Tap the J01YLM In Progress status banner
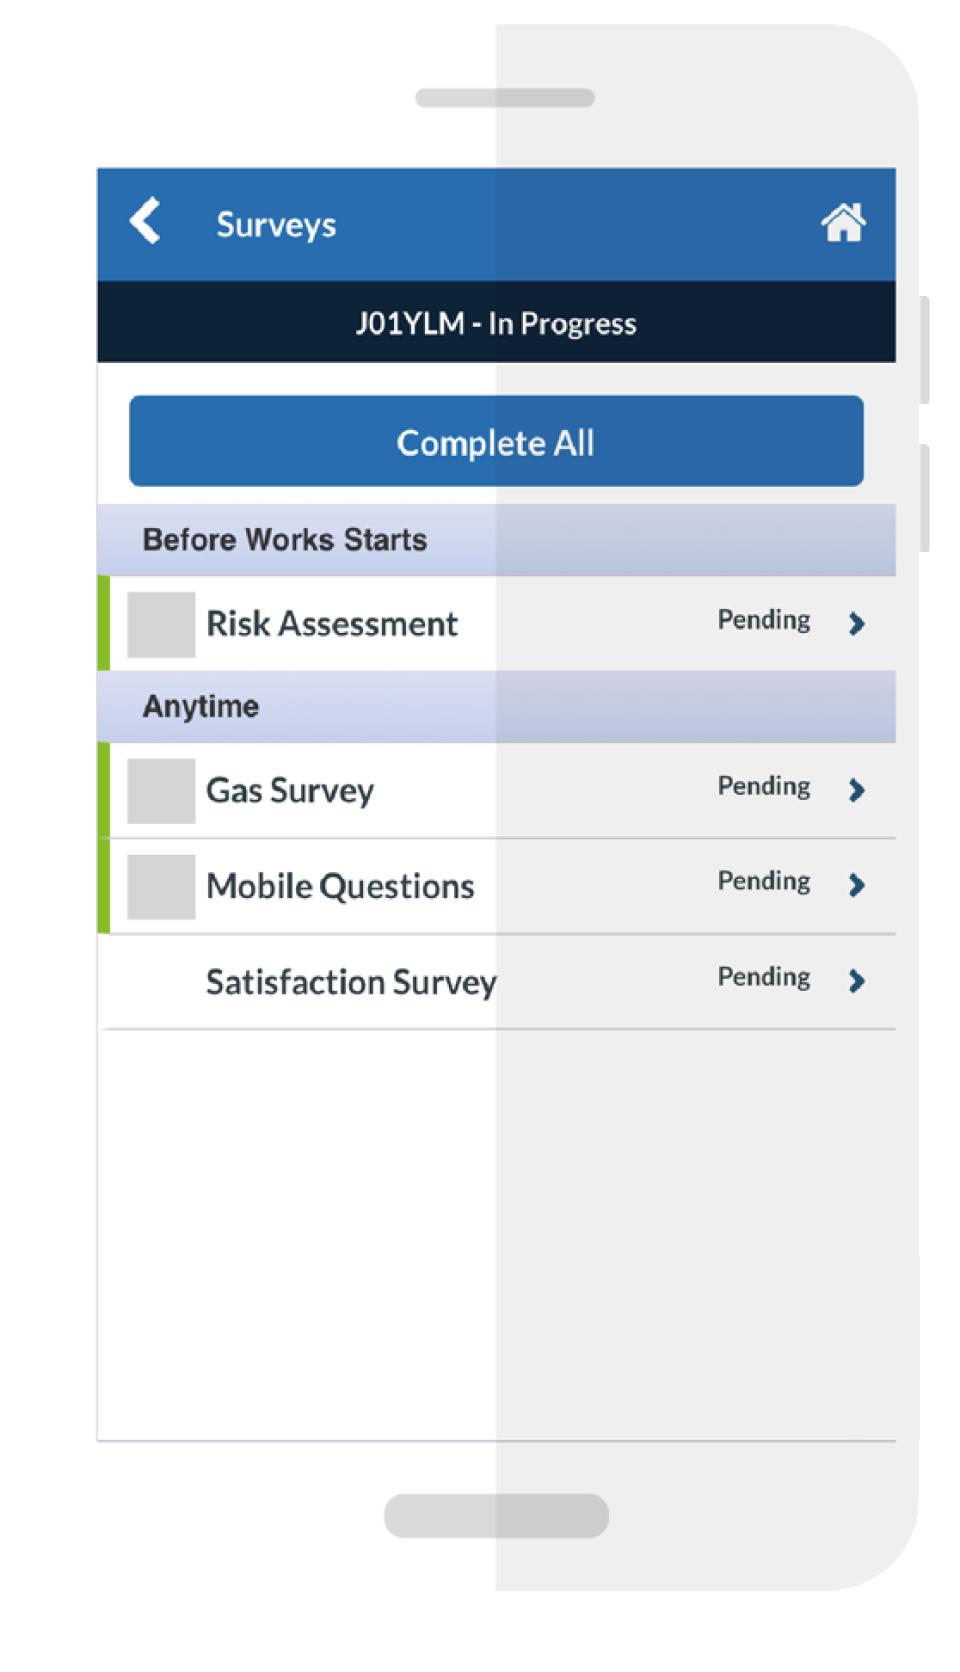 (496, 322)
